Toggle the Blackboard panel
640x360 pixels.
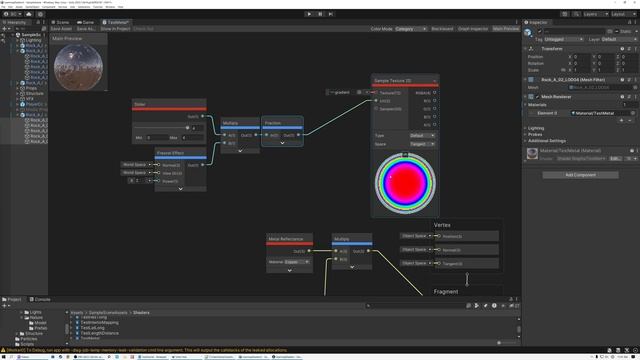(442, 29)
